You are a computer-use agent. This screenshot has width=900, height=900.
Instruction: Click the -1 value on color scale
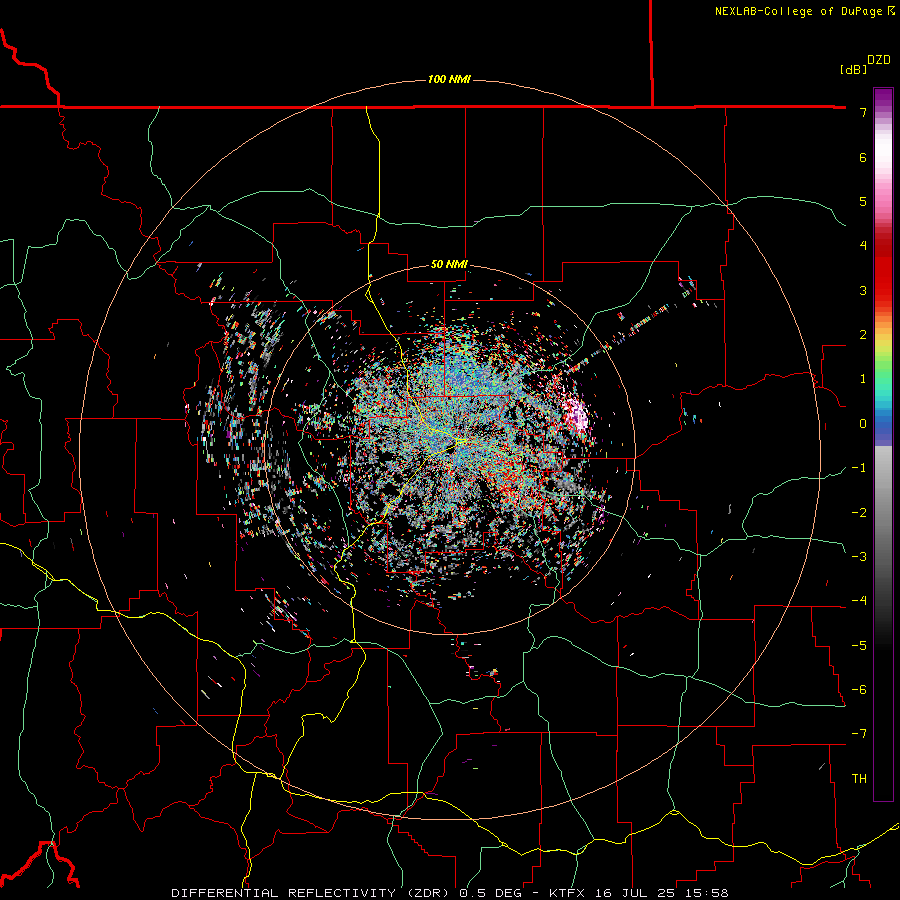(x=859, y=468)
